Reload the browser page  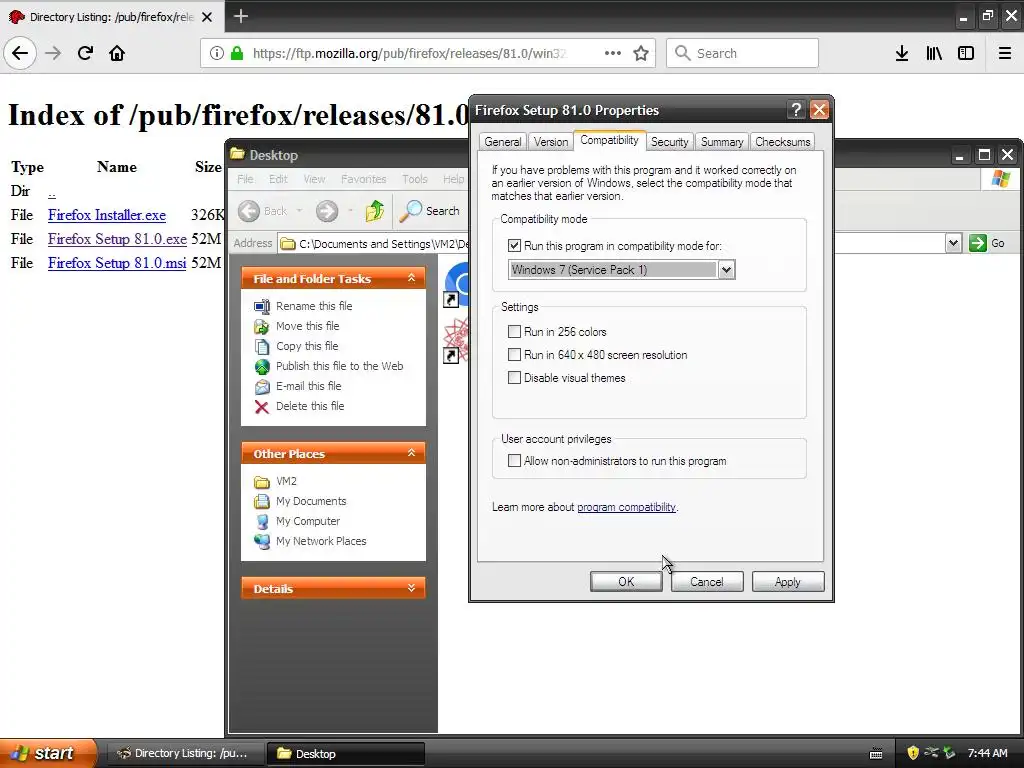[x=85, y=53]
